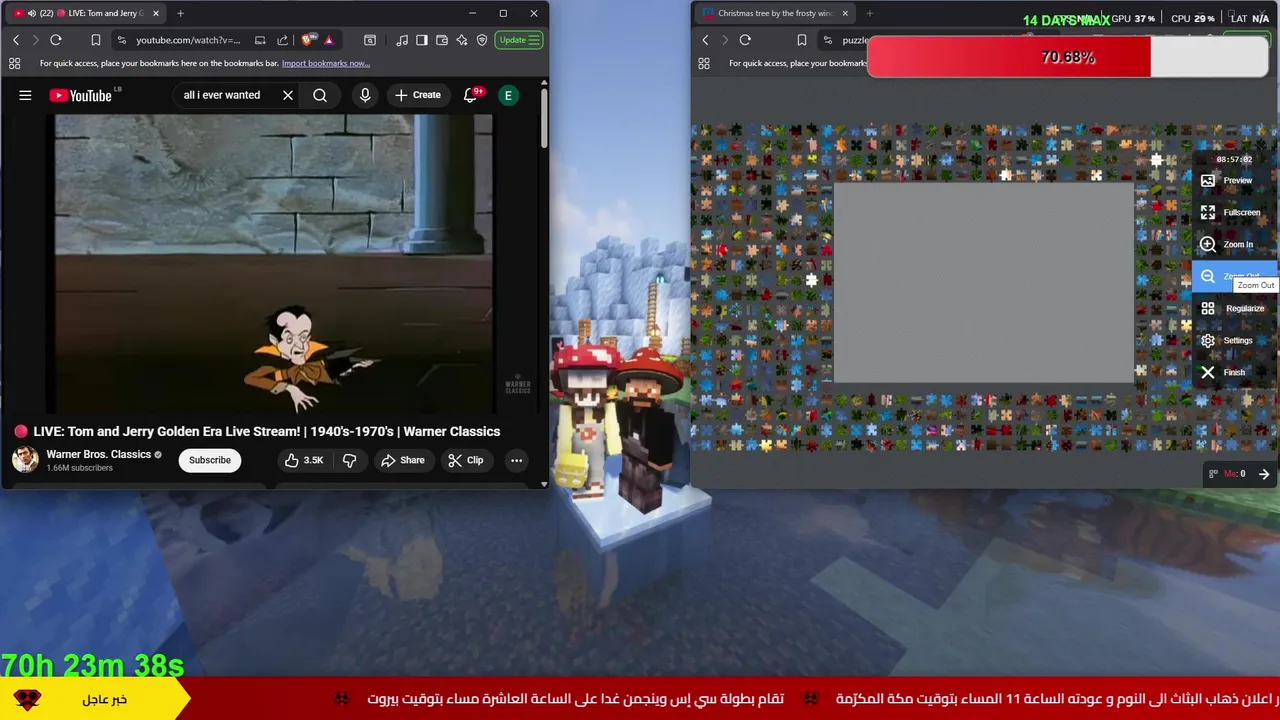
Task: Expand the player score panel arrow
Action: coord(1264,474)
